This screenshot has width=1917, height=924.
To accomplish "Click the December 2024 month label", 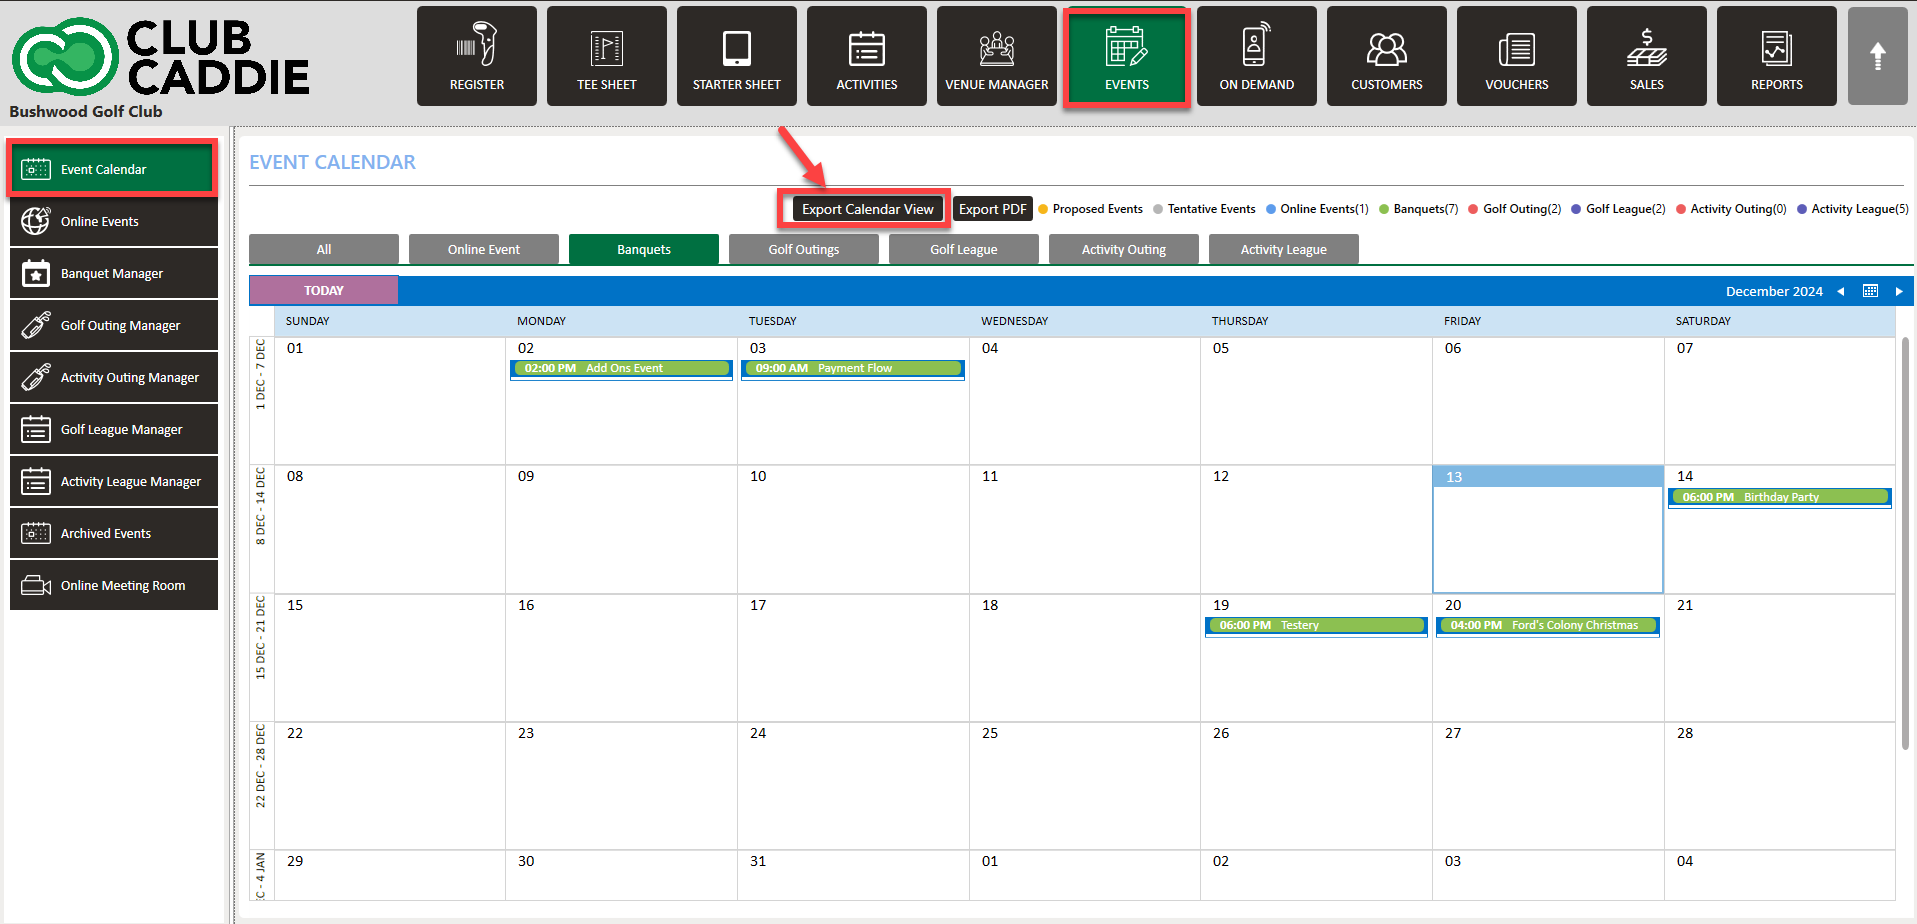I will coord(1774,291).
